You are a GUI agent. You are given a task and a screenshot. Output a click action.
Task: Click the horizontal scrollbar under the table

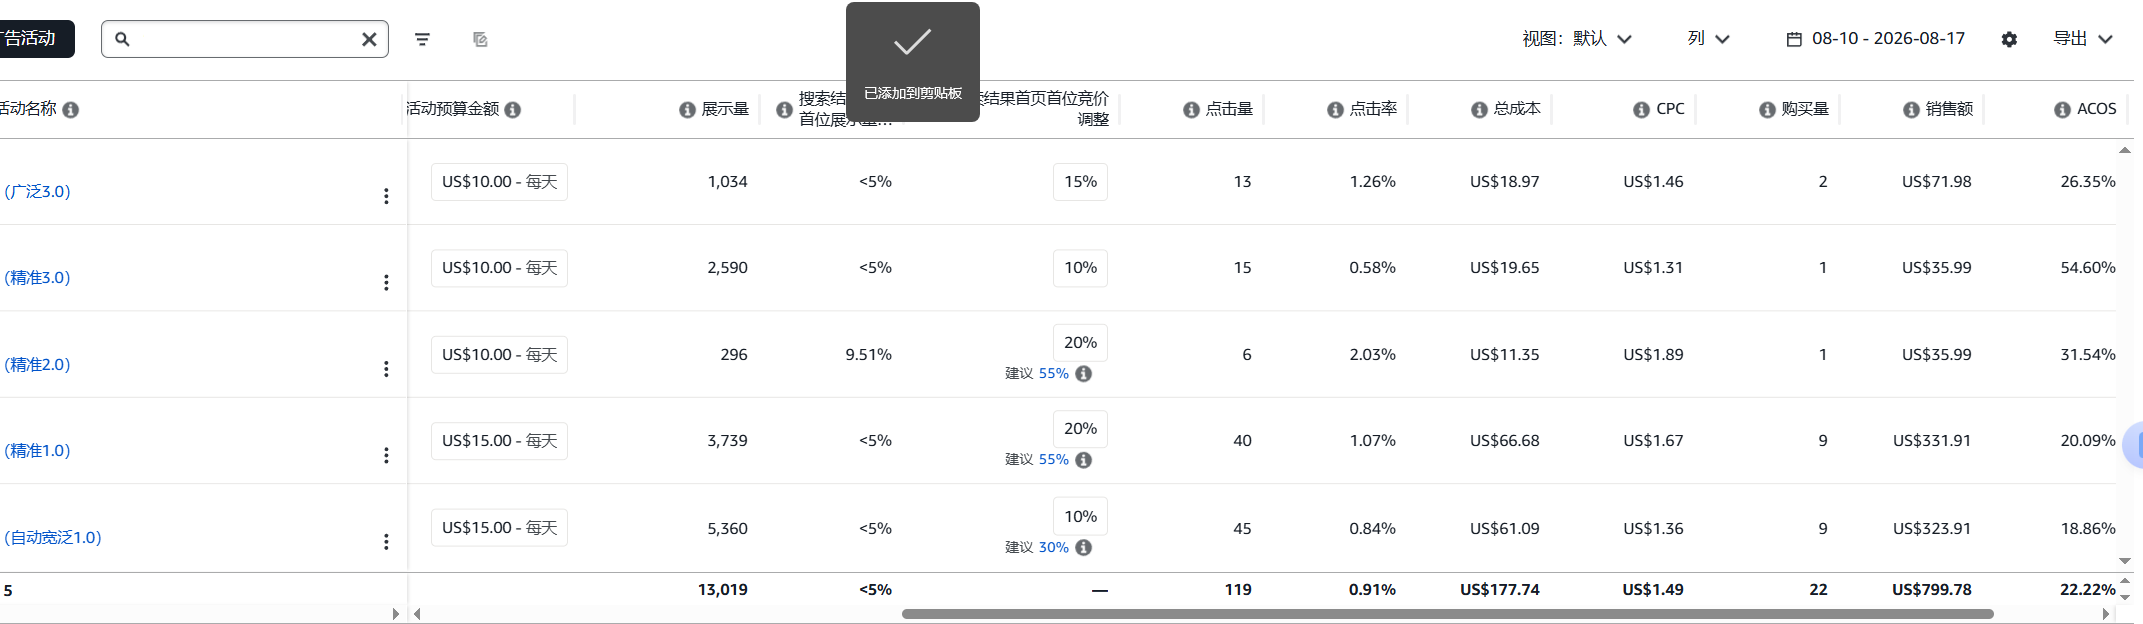click(1447, 614)
